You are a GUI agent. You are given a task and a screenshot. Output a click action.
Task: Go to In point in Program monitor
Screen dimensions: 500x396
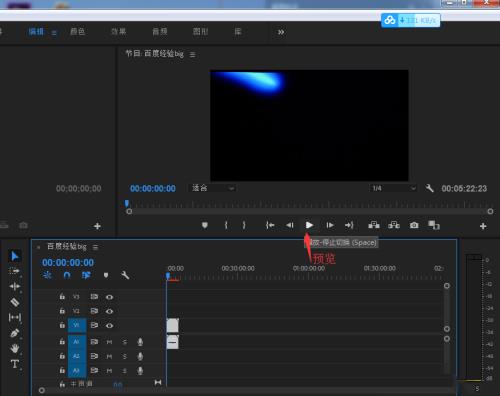pyautogui.click(x=270, y=225)
